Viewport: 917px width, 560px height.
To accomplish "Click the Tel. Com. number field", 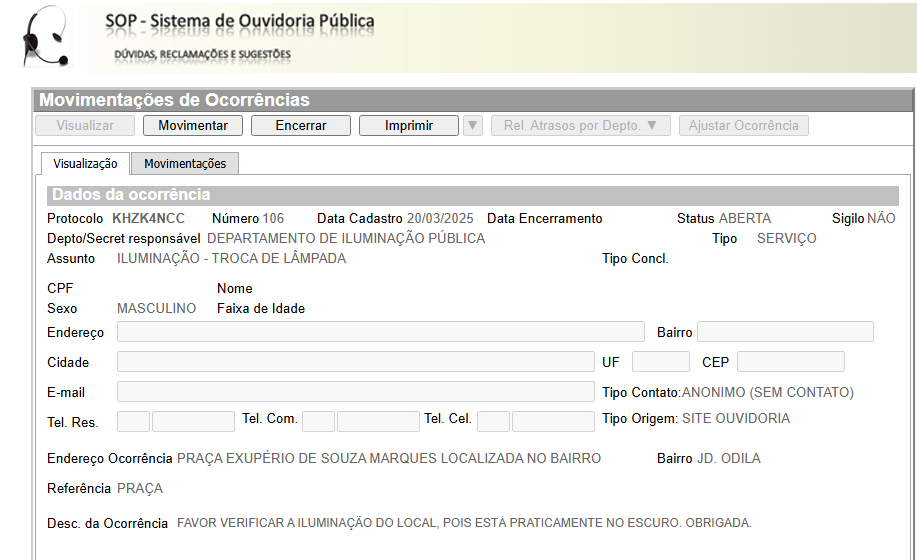I will coord(378,421).
